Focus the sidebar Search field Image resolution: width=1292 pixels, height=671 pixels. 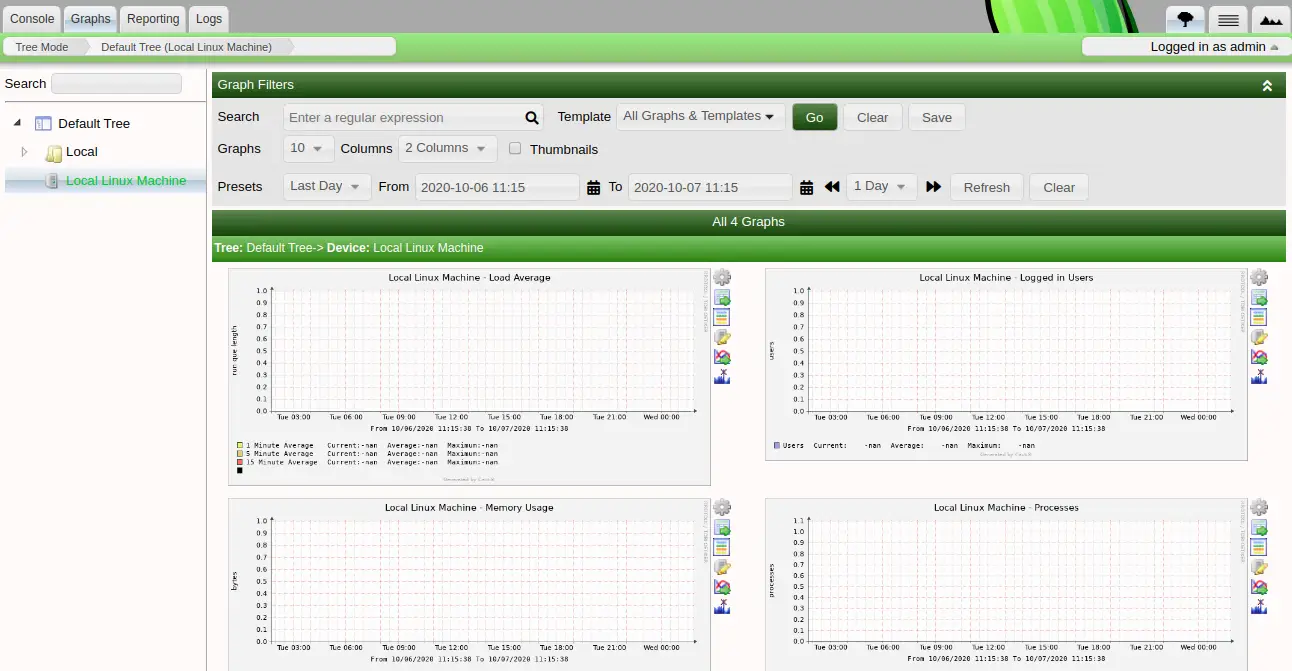(116, 84)
